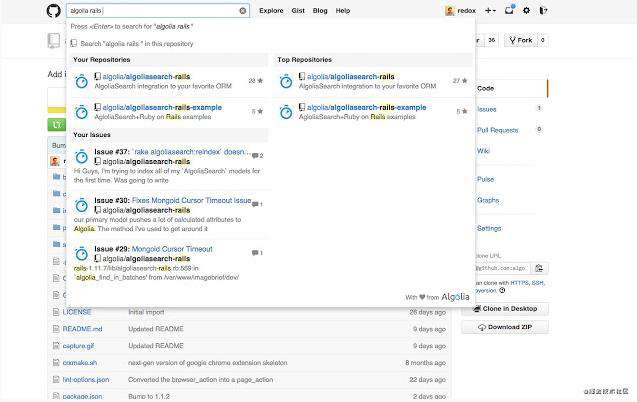Open the capture.gif file
Image resolution: width=637 pixels, height=402 pixels.
tap(78, 346)
